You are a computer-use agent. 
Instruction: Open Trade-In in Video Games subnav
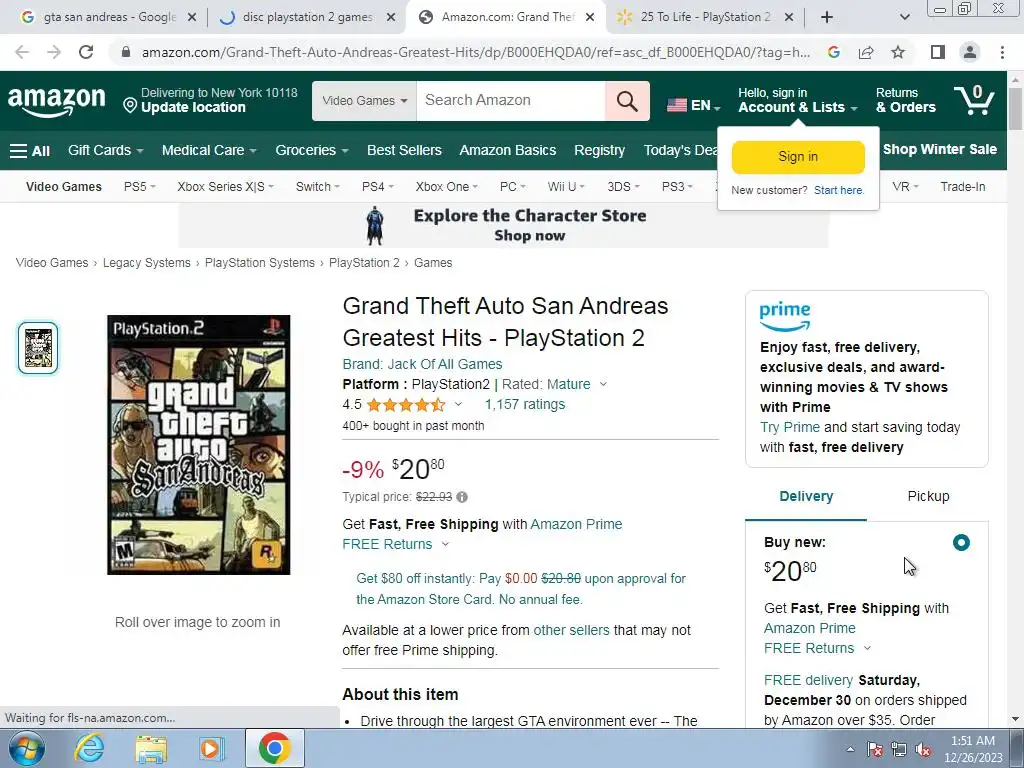click(x=963, y=187)
